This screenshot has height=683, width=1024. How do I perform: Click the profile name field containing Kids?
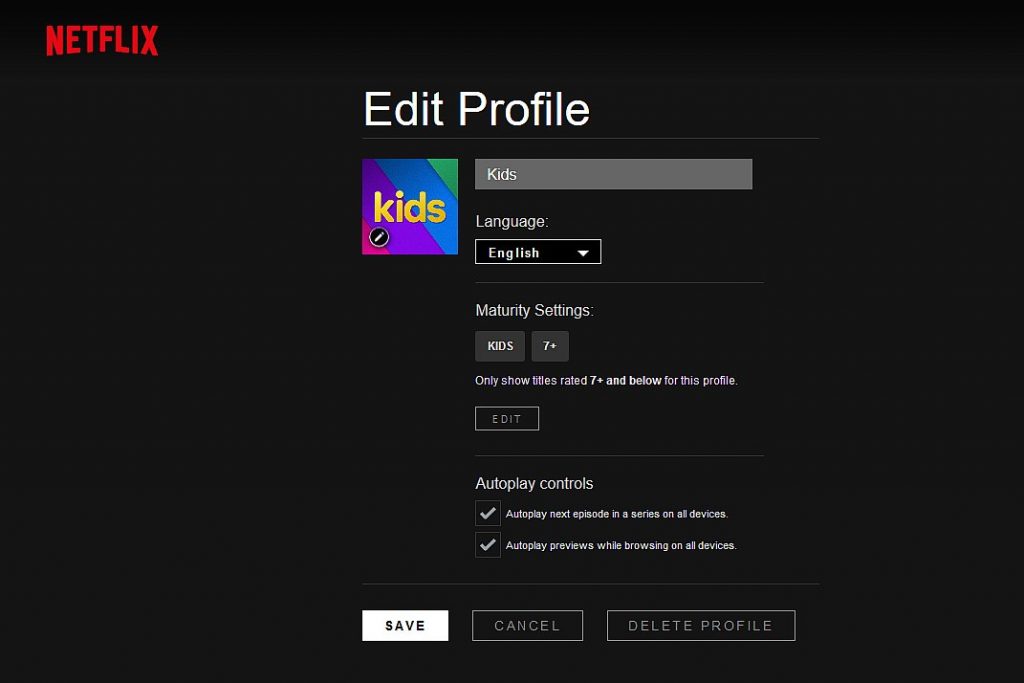(x=613, y=174)
